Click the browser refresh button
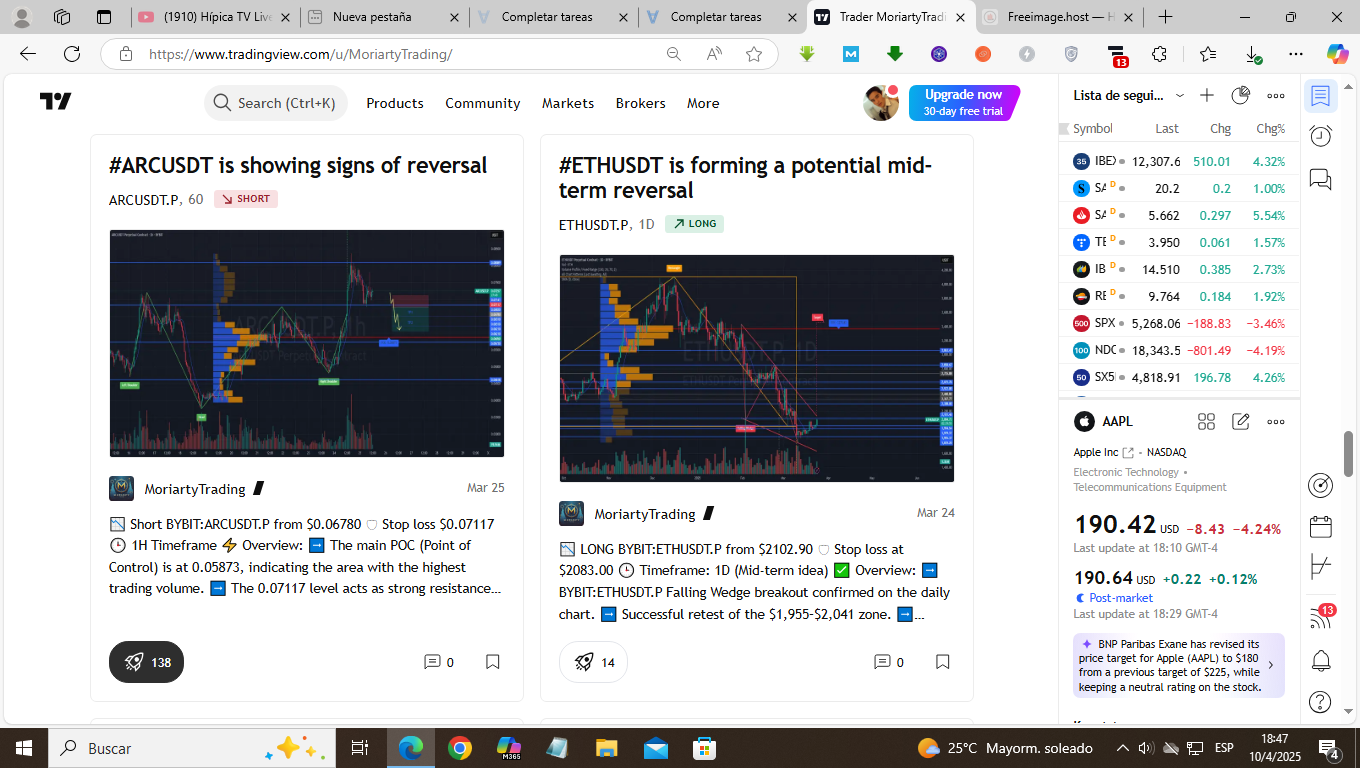Image resolution: width=1360 pixels, height=768 pixels. (x=72, y=54)
